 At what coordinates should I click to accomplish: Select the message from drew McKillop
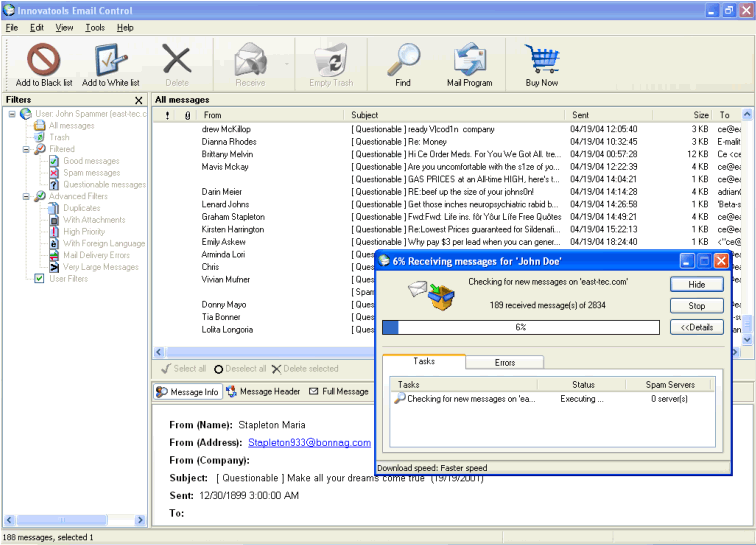coord(447,129)
